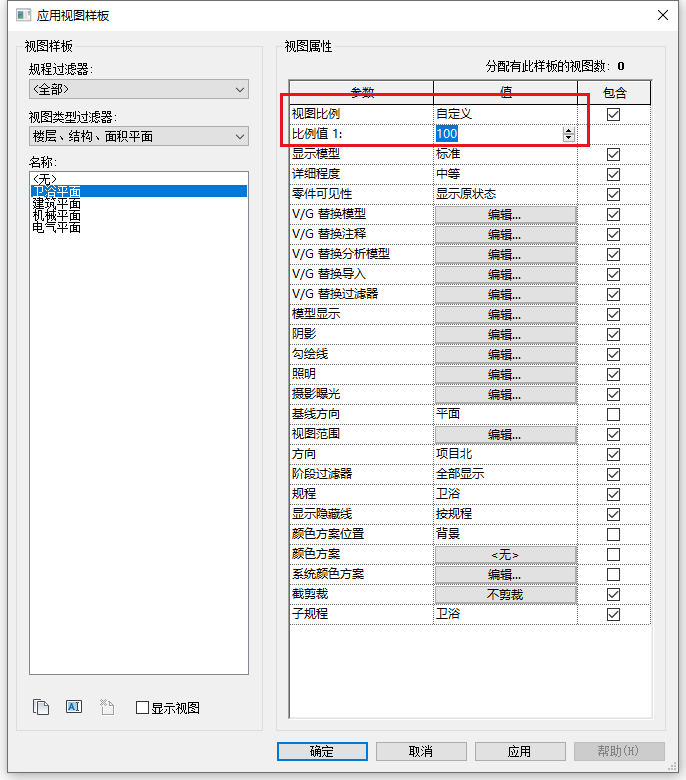Image resolution: width=686 pixels, height=780 pixels.
Task: Click 编辑 button for 模型显示
Action: pyautogui.click(x=505, y=314)
